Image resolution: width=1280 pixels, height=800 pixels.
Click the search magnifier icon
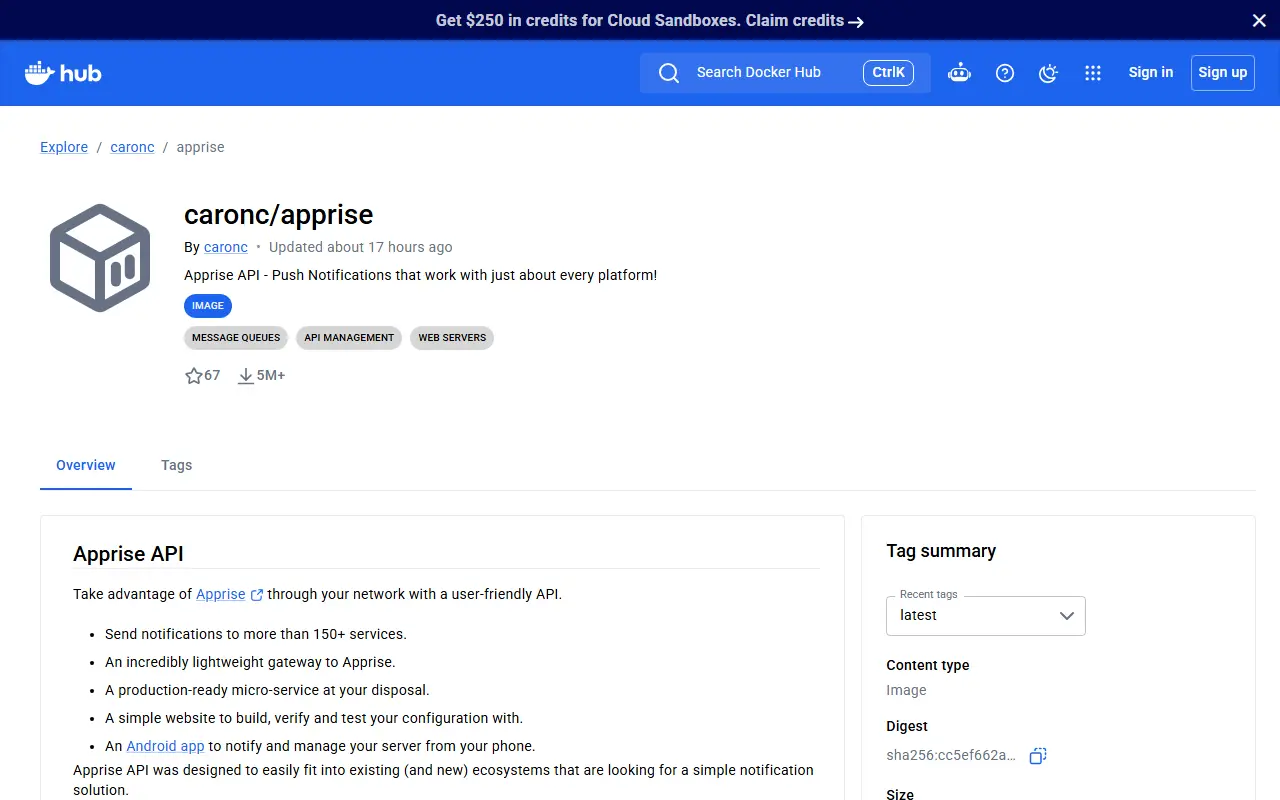click(669, 73)
